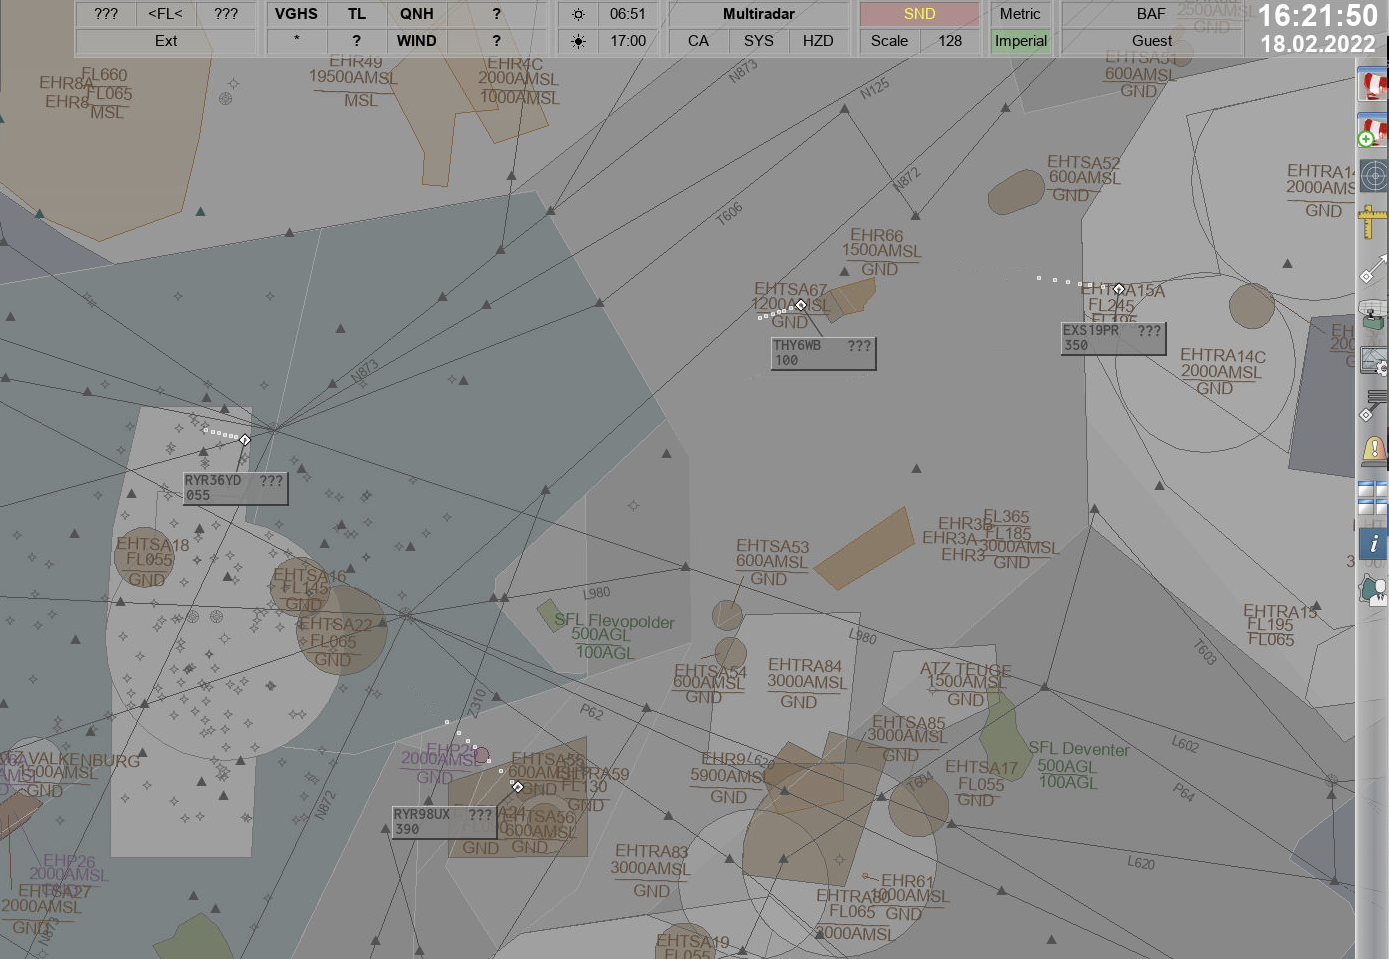Toggle Imperial units option
The image size is (1389, 959).
(x=1020, y=41)
